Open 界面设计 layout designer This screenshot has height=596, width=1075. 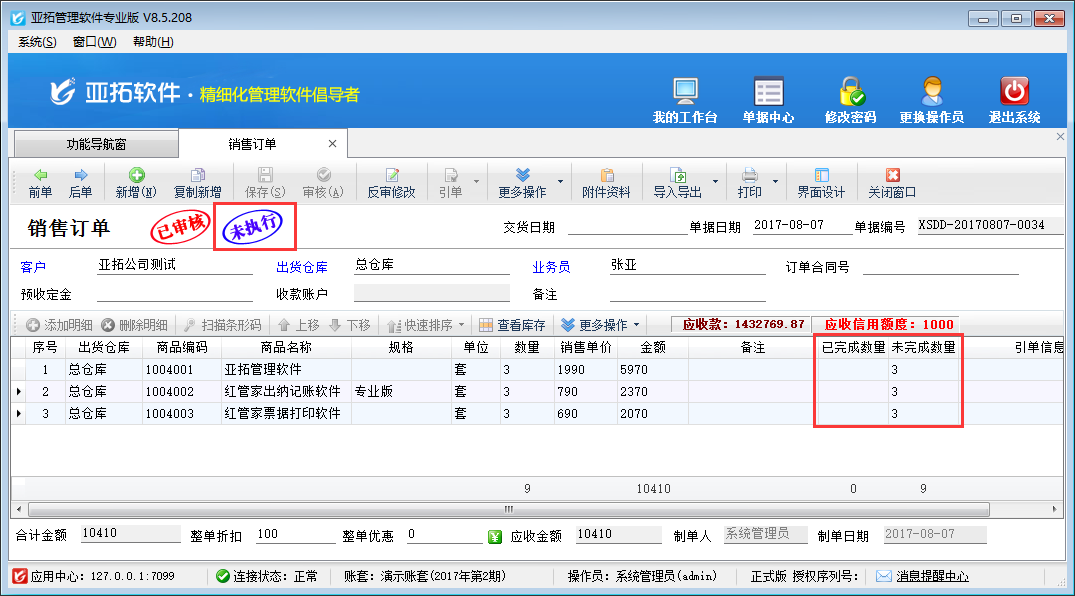coord(821,183)
